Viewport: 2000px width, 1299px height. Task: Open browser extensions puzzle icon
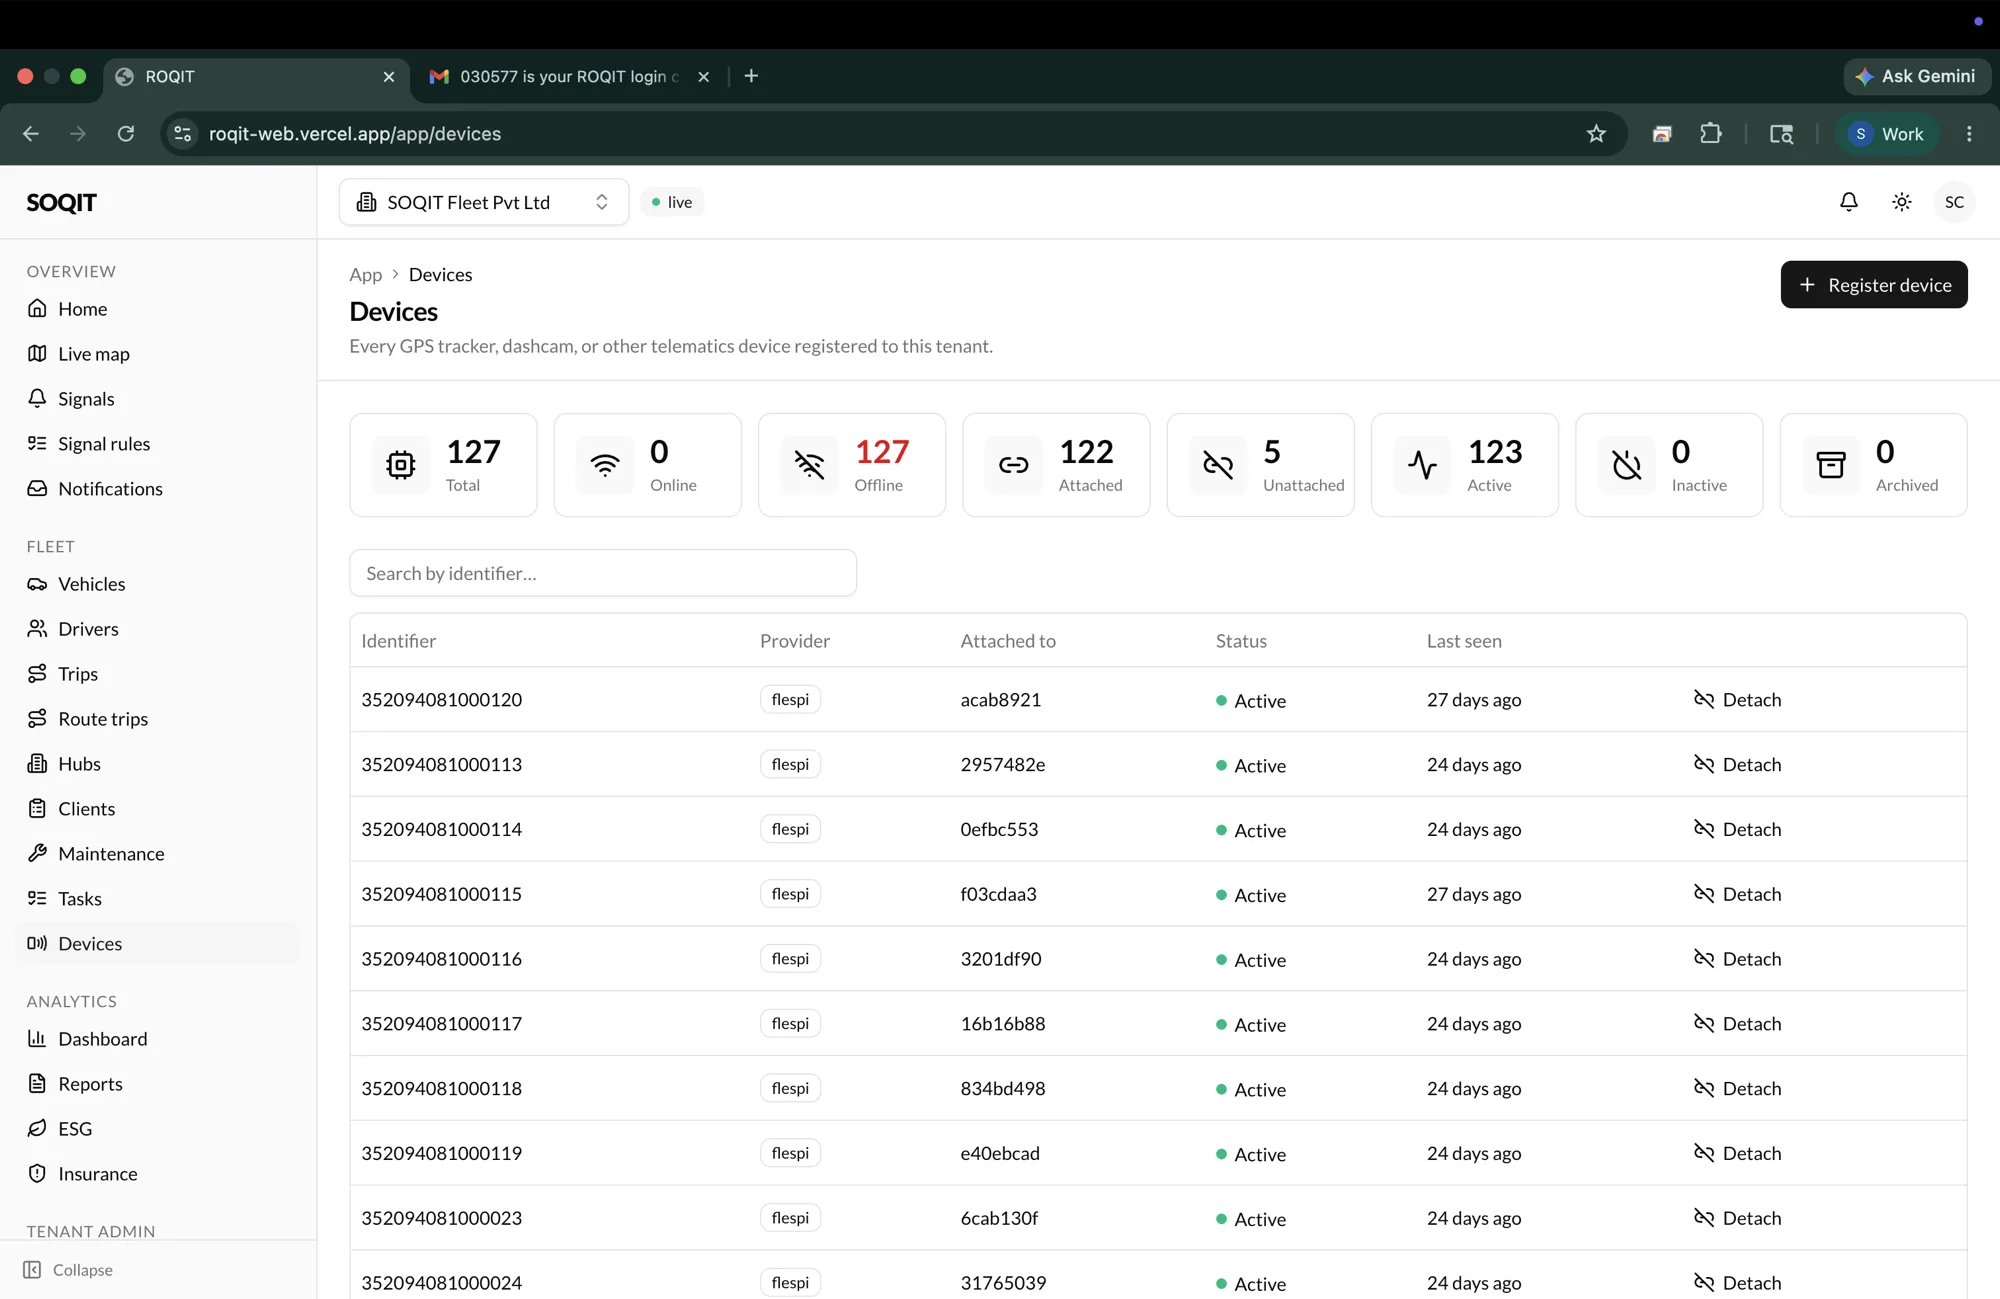point(1711,134)
